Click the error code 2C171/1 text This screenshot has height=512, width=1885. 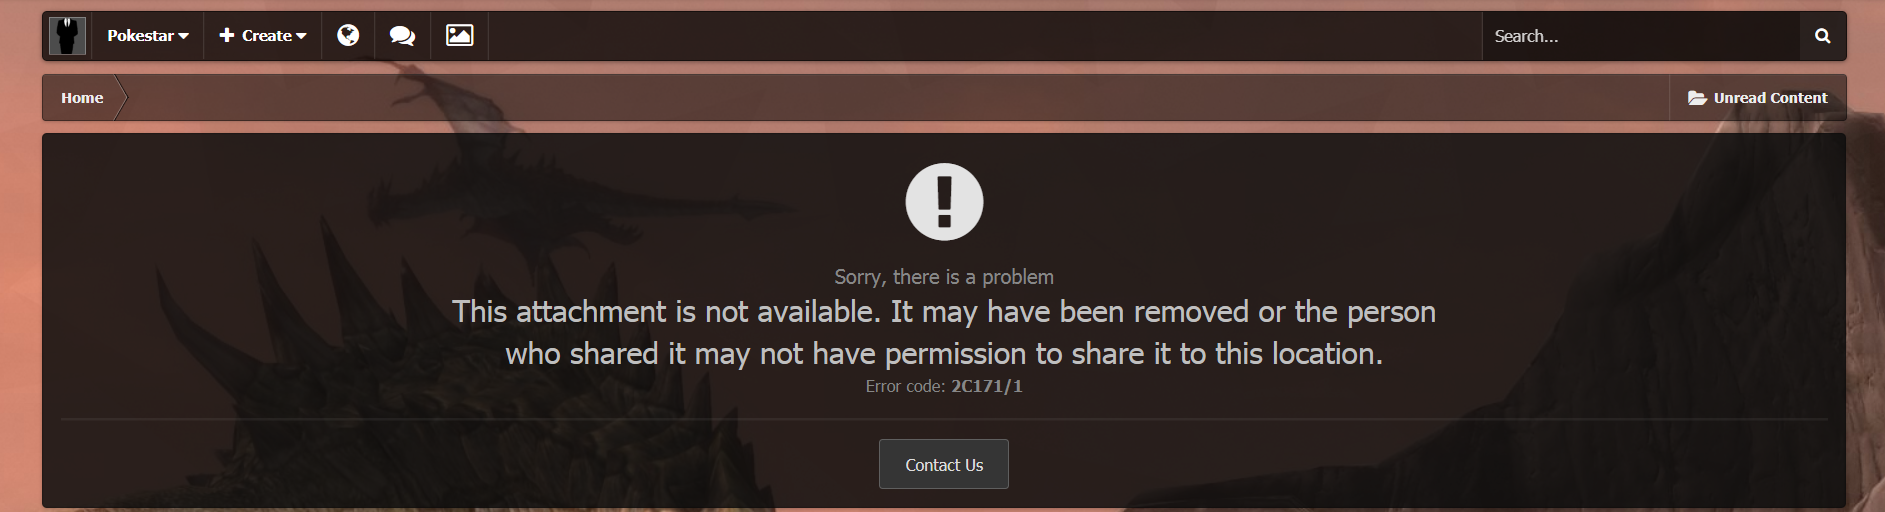986,386
